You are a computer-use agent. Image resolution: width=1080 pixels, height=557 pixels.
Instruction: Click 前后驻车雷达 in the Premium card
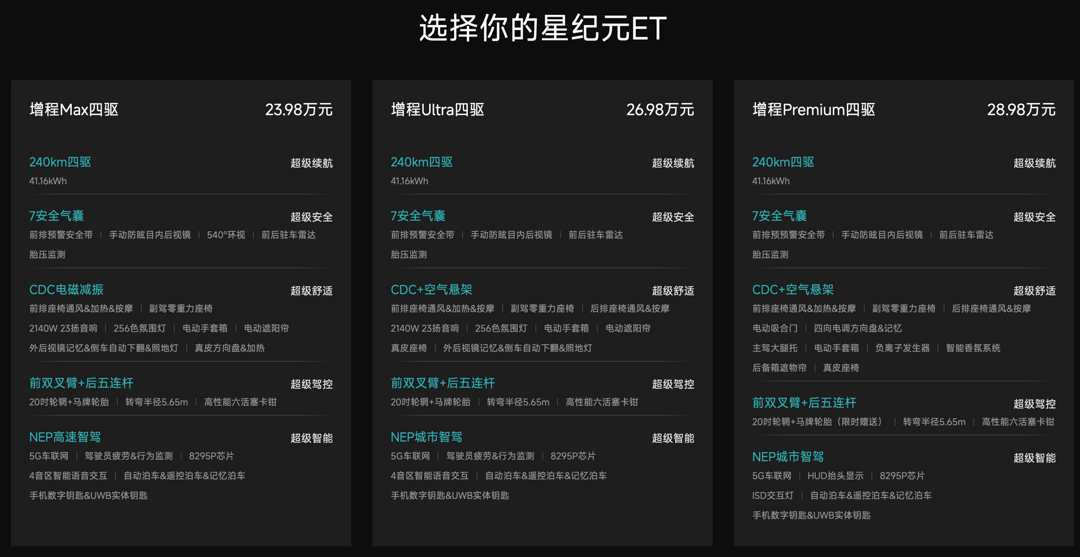pos(966,235)
